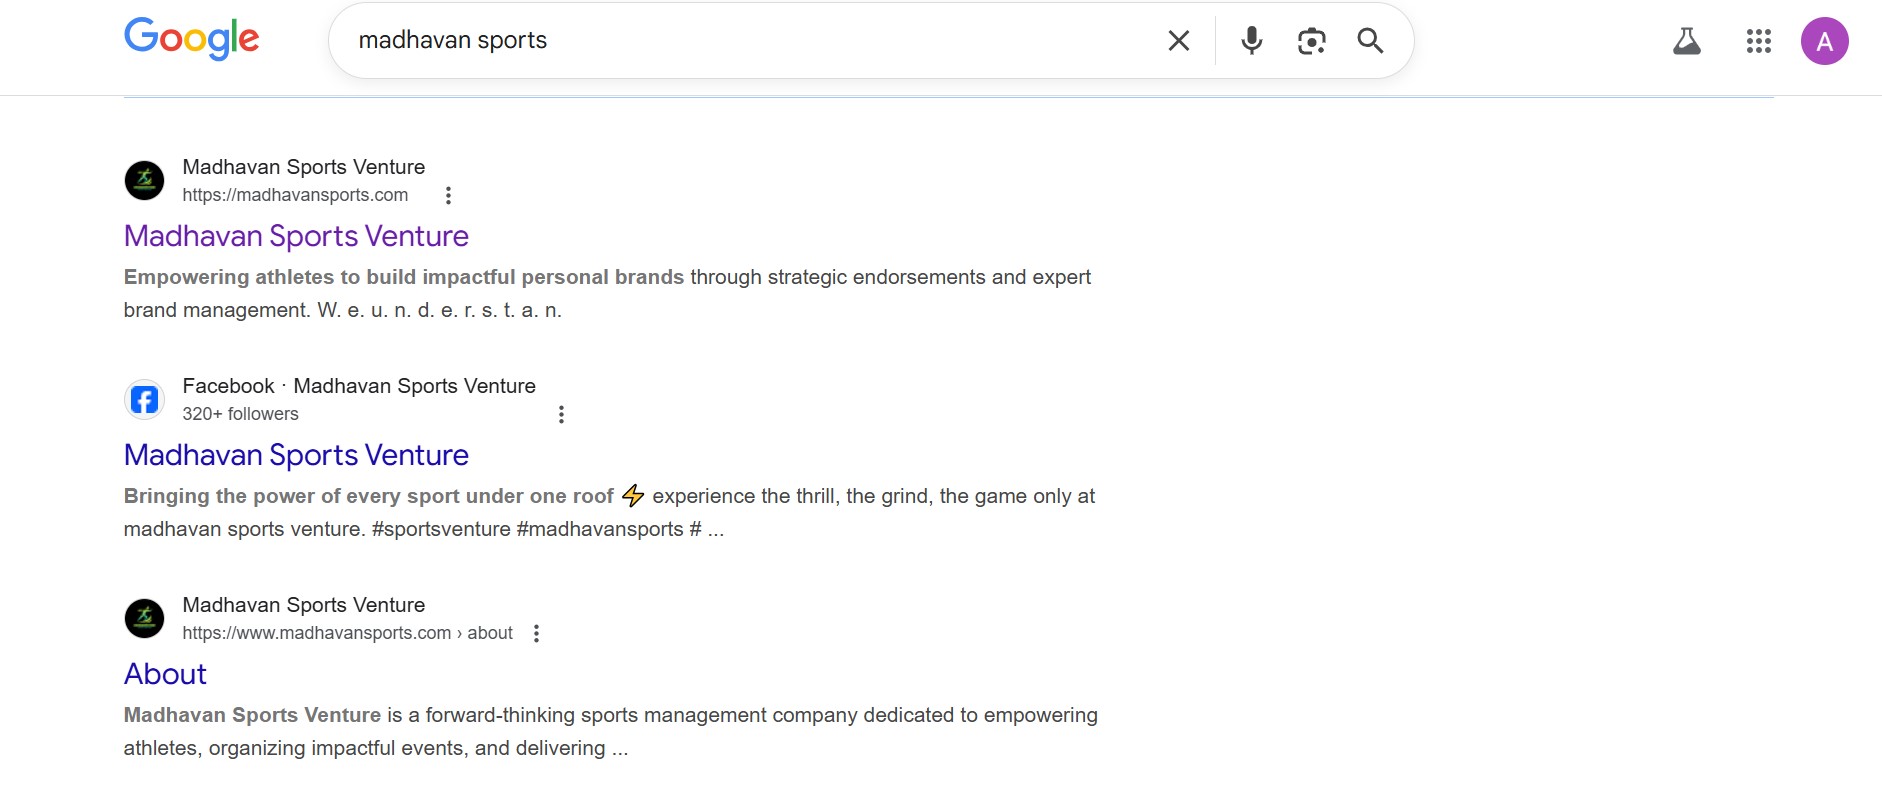Click inside the search input field
This screenshot has width=1882, height=799.
pos(700,41)
